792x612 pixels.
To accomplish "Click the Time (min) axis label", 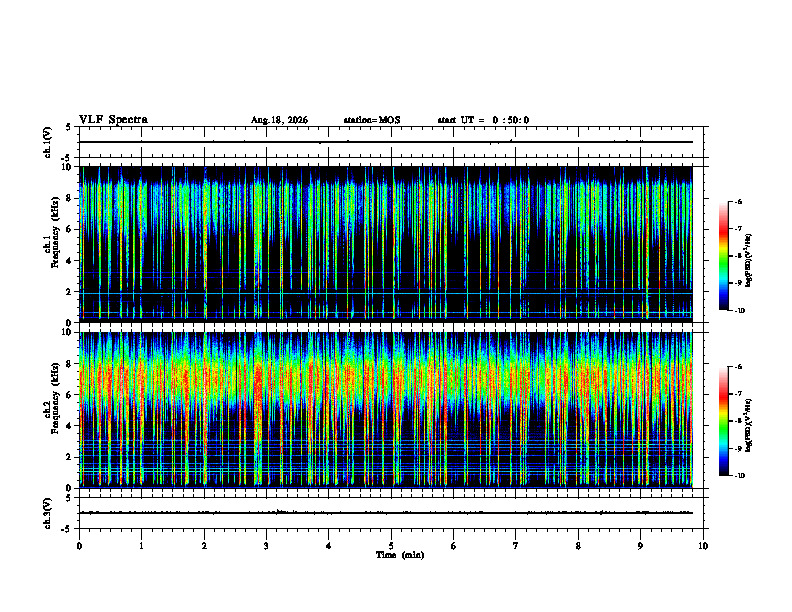I will (x=400, y=555).
